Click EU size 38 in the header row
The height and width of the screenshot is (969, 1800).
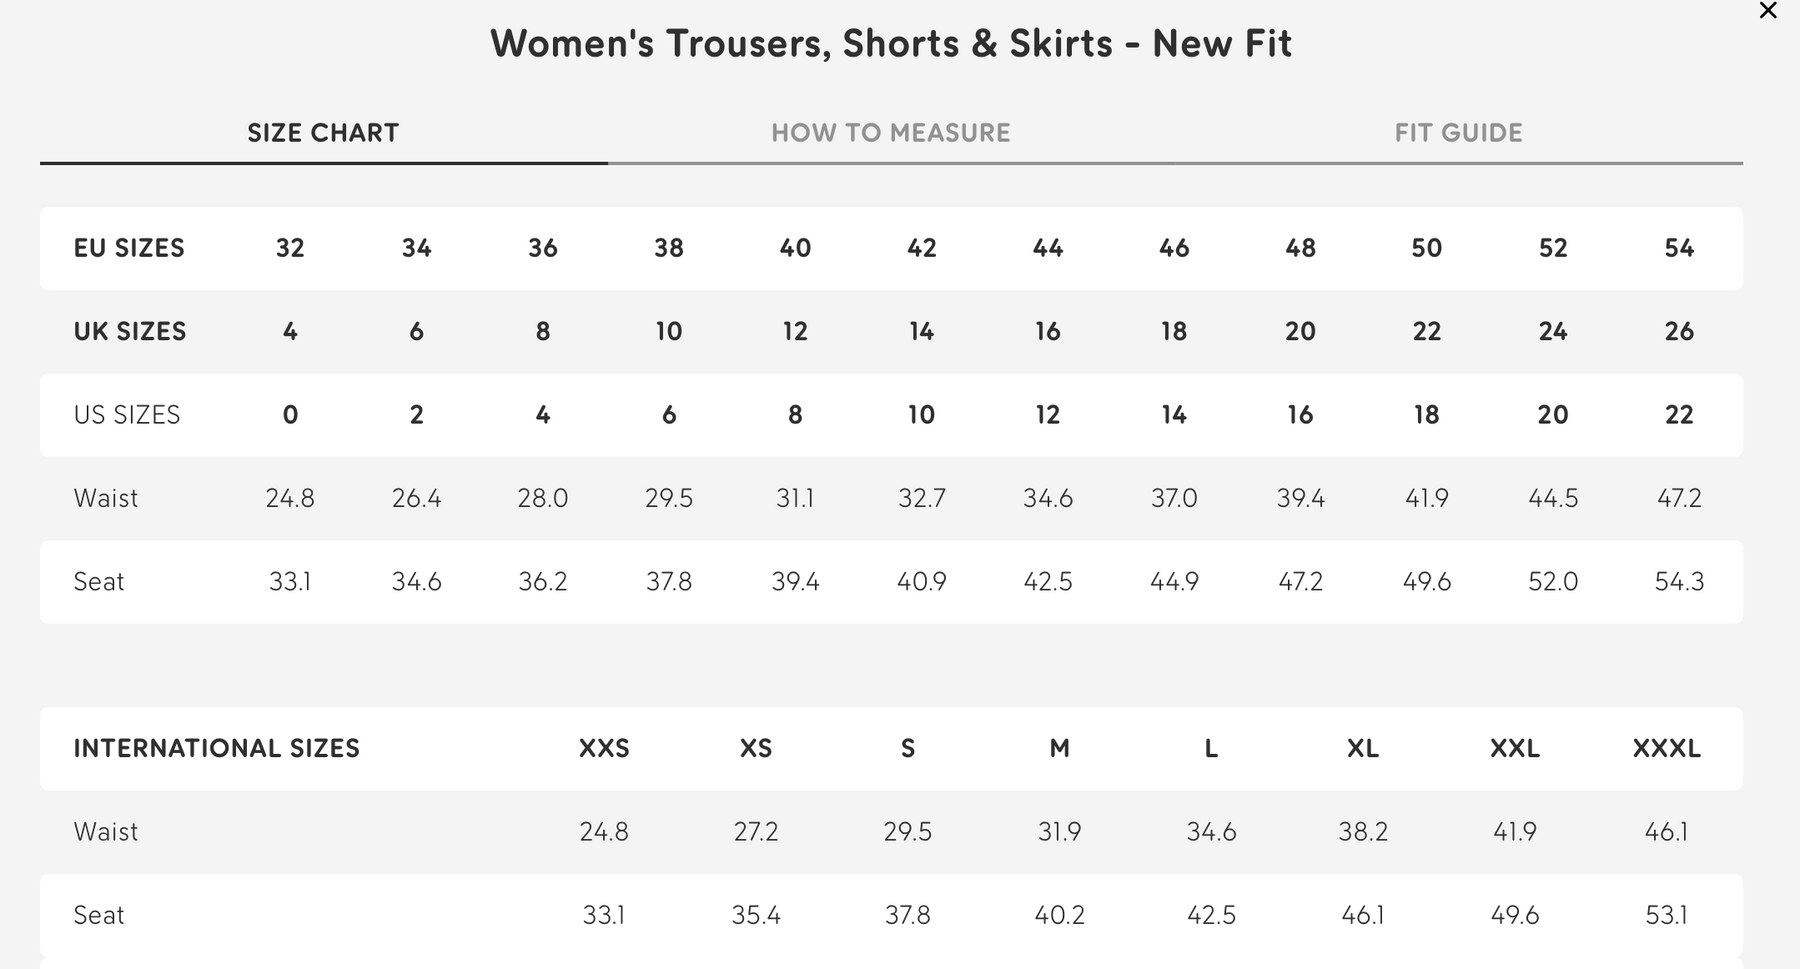[669, 248]
